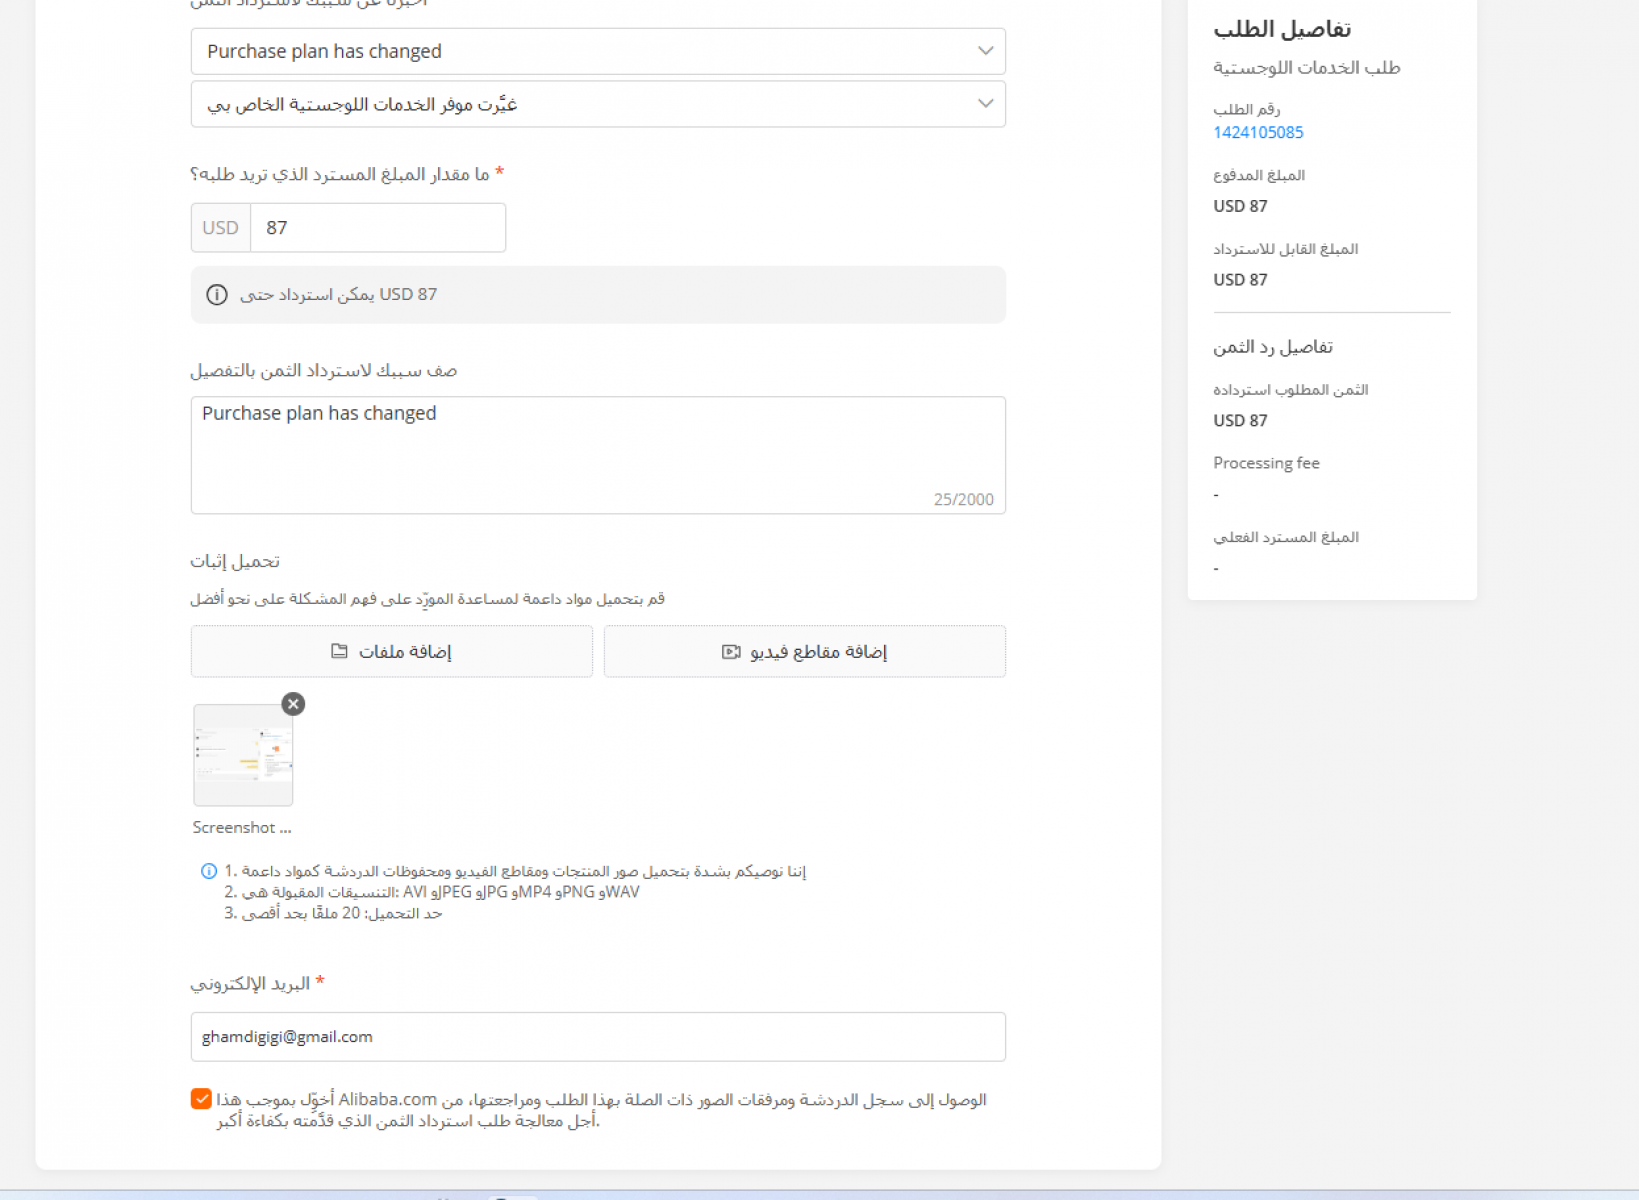The image size is (1639, 1200).
Task: Click the blue info icon beside upload tips
Action: pyautogui.click(x=209, y=871)
